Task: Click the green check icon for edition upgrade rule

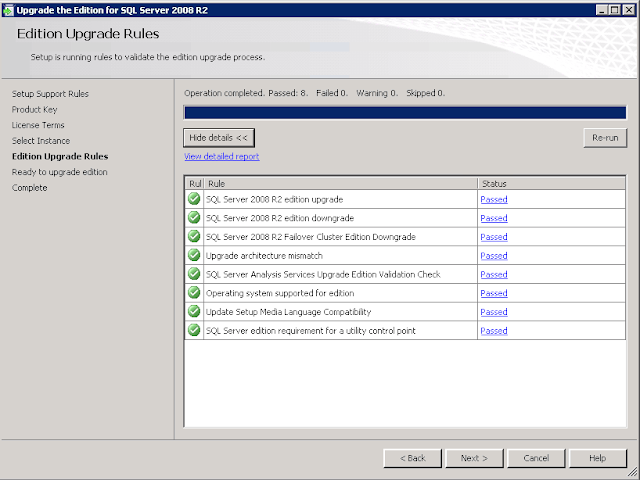Action: coord(194,199)
